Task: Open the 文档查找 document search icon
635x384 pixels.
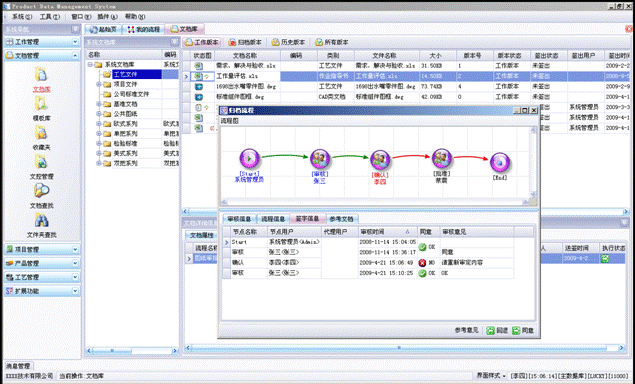Action: 41,191
